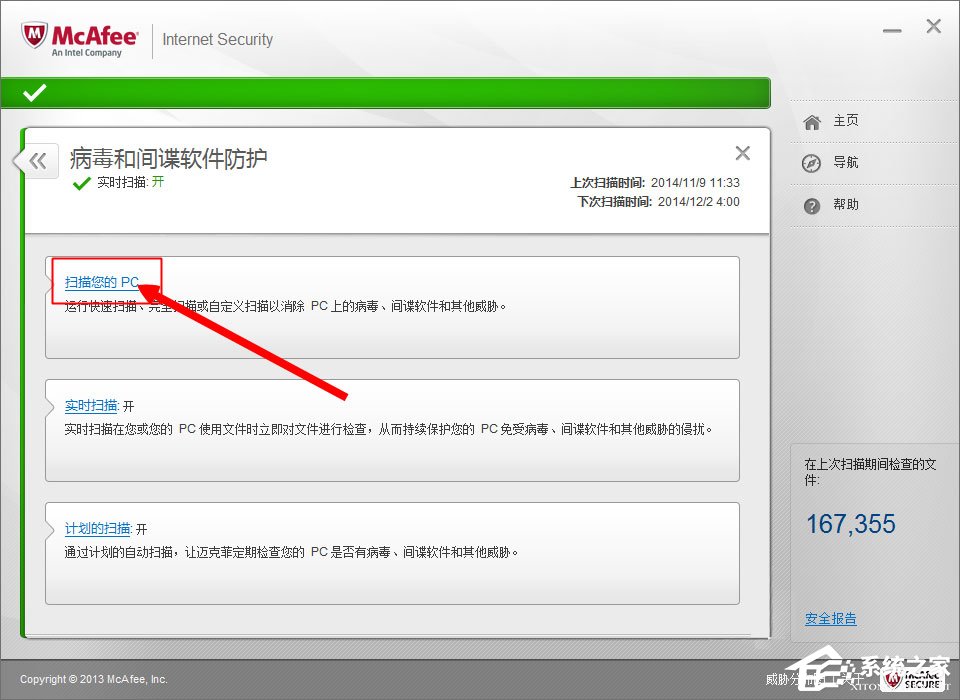Open 帮助 with the question mark icon

click(x=810, y=205)
